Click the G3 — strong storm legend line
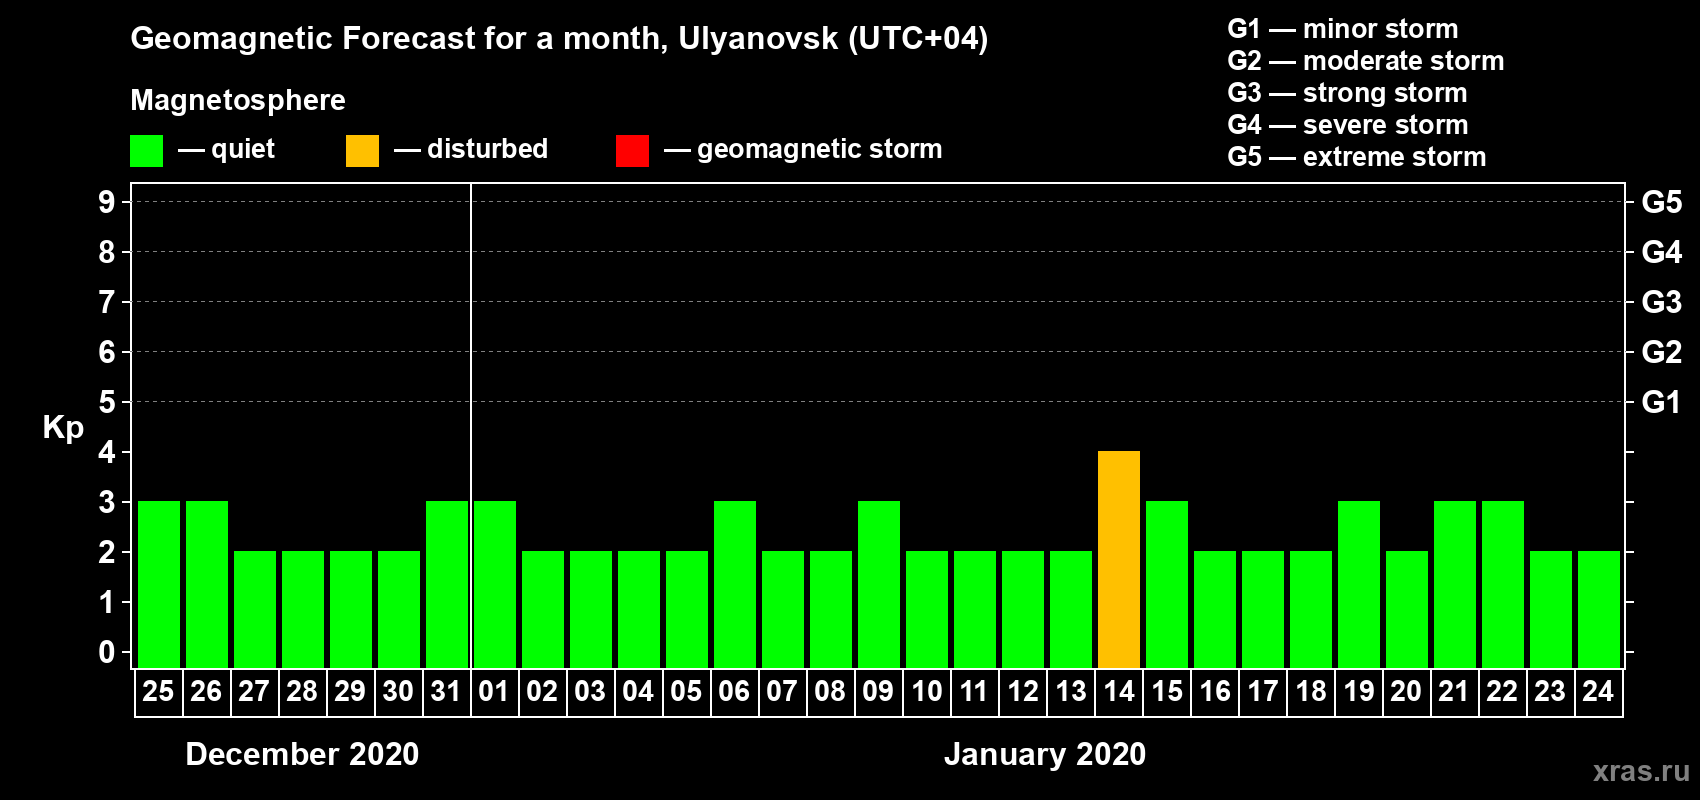 tap(1348, 93)
